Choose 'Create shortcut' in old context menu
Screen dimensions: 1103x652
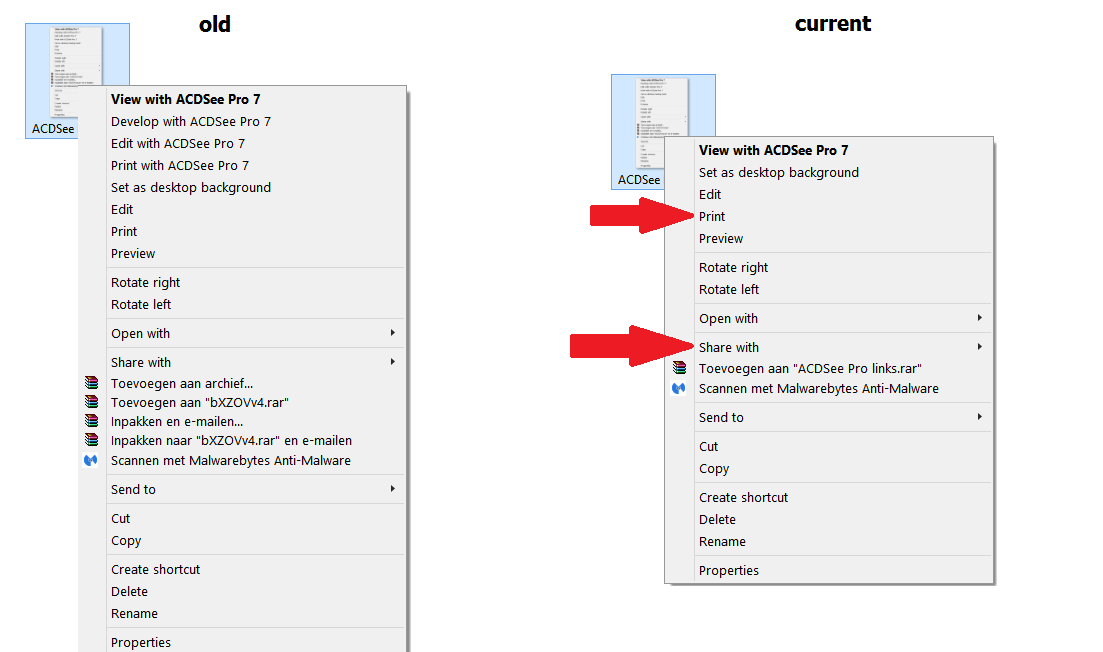[155, 570]
